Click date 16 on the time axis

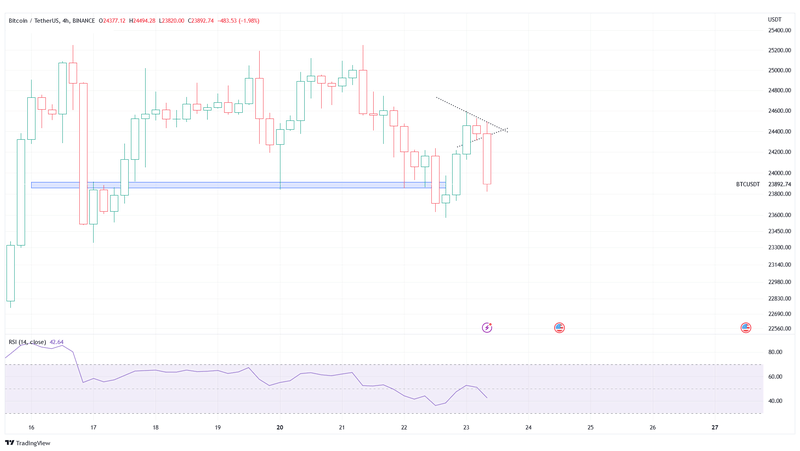click(31, 428)
